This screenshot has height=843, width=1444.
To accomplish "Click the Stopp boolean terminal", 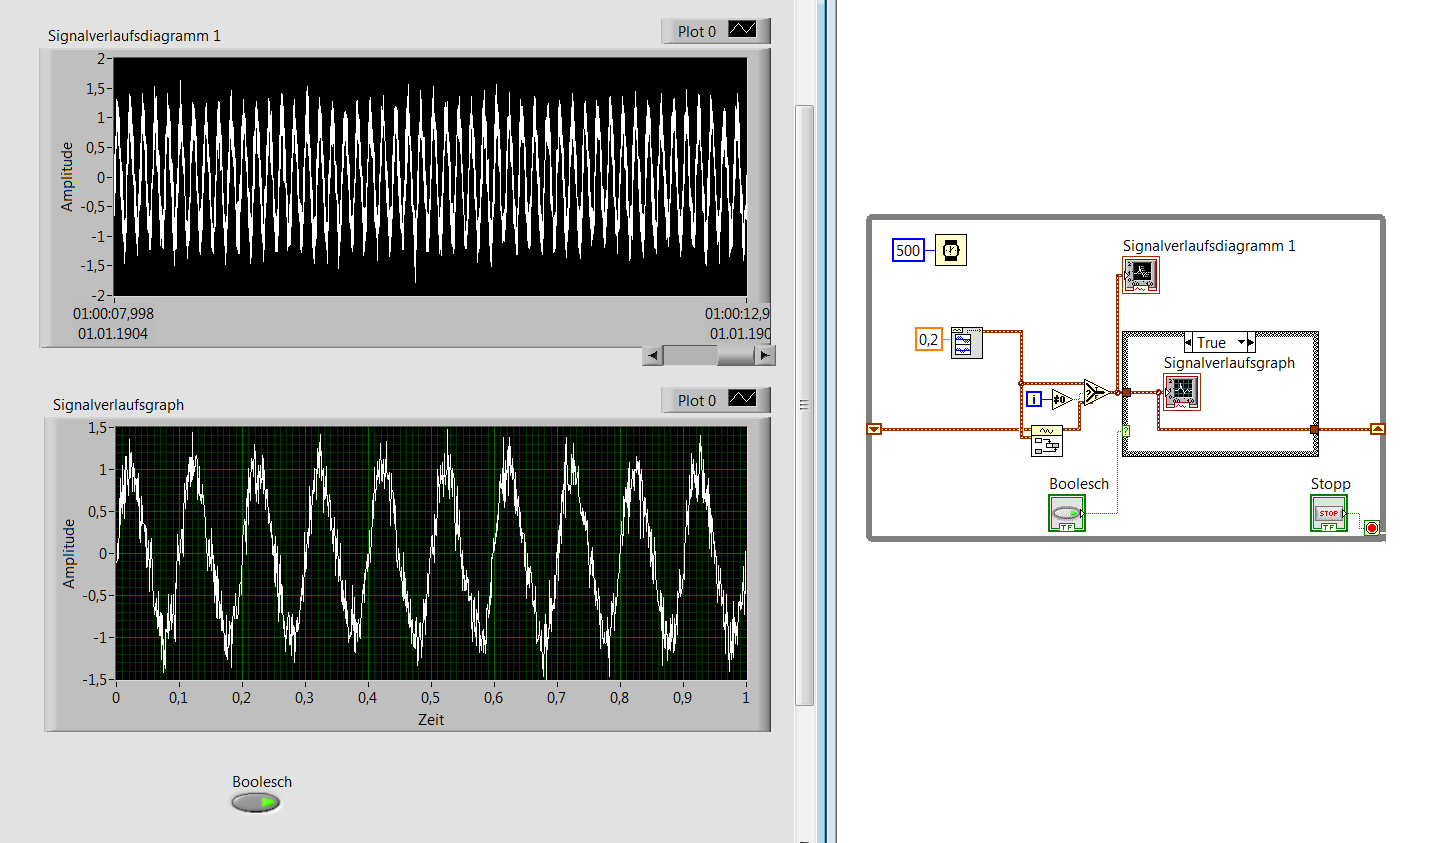I will (x=1329, y=513).
